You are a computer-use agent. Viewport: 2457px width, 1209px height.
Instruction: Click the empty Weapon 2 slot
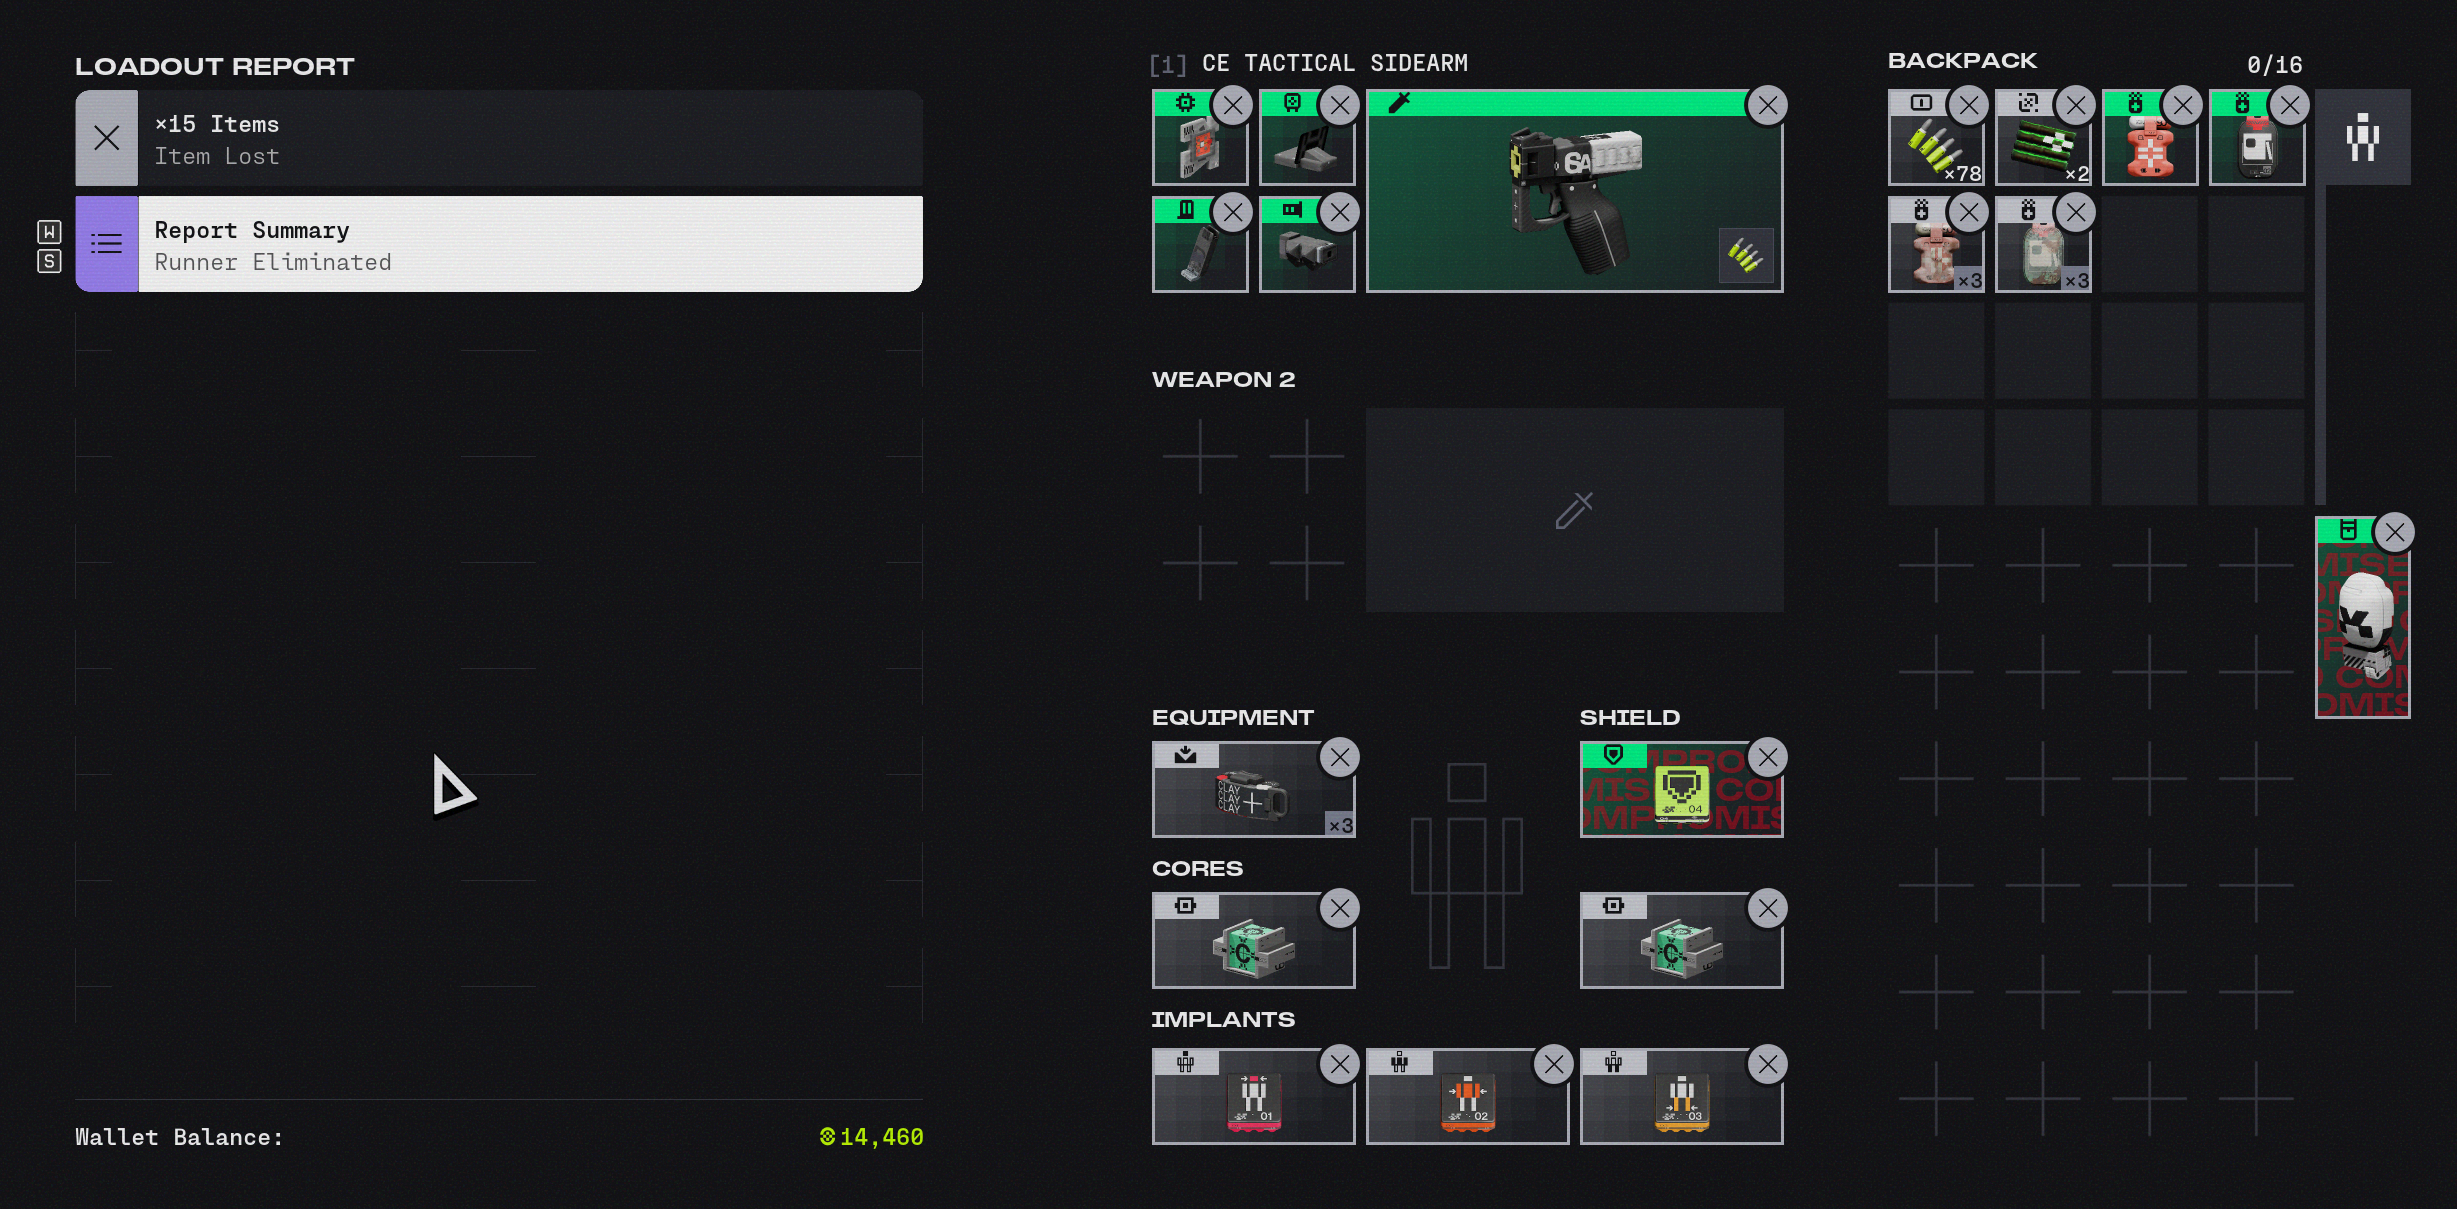pos(1574,510)
